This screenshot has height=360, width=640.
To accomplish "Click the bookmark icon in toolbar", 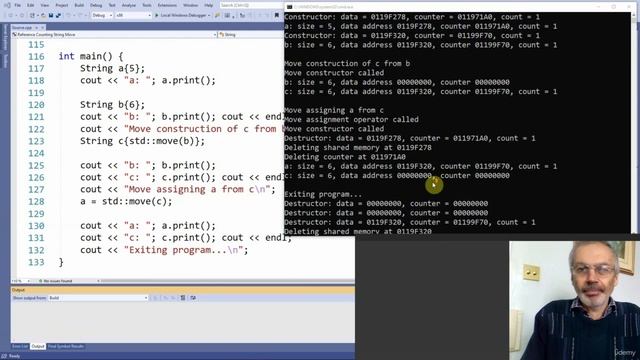I will pos(277,16).
